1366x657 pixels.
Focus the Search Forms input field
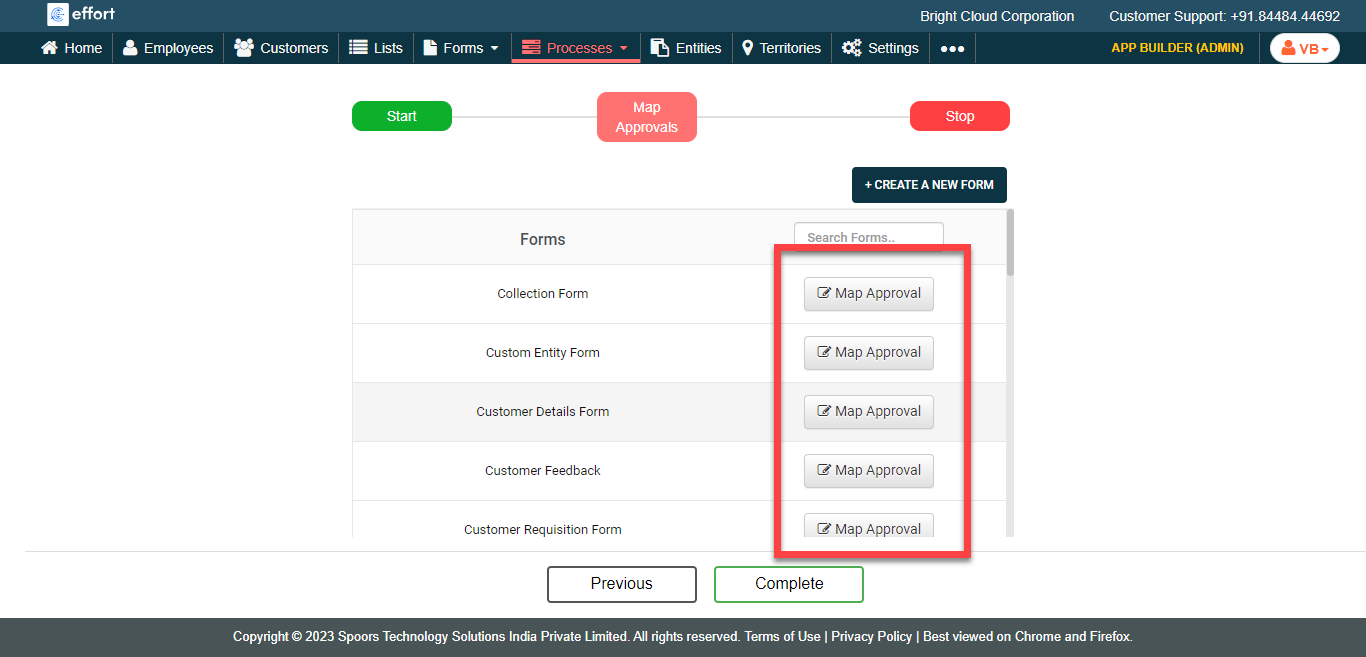click(x=868, y=238)
